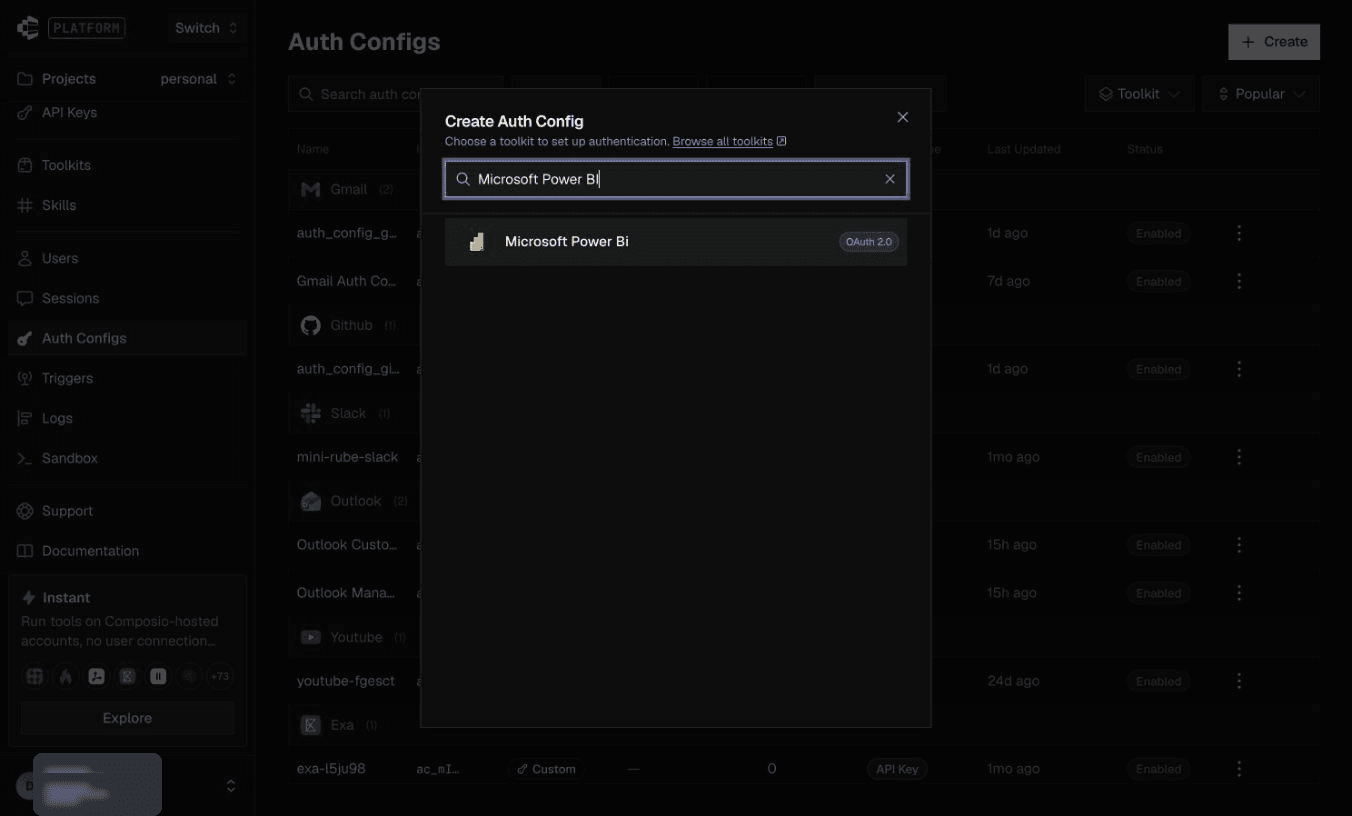This screenshot has width=1352, height=816.
Task: Open the Popular sort dropdown
Action: [x=1261, y=94]
